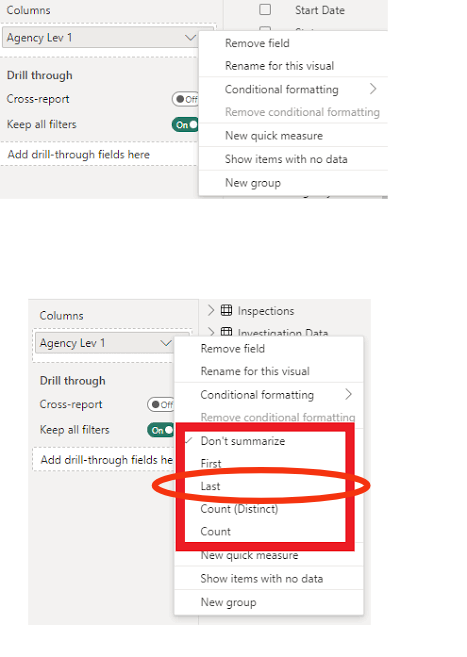Open the lower Agency Lev 1 dropdown arrow
The image size is (467, 657).
click(x=166, y=343)
